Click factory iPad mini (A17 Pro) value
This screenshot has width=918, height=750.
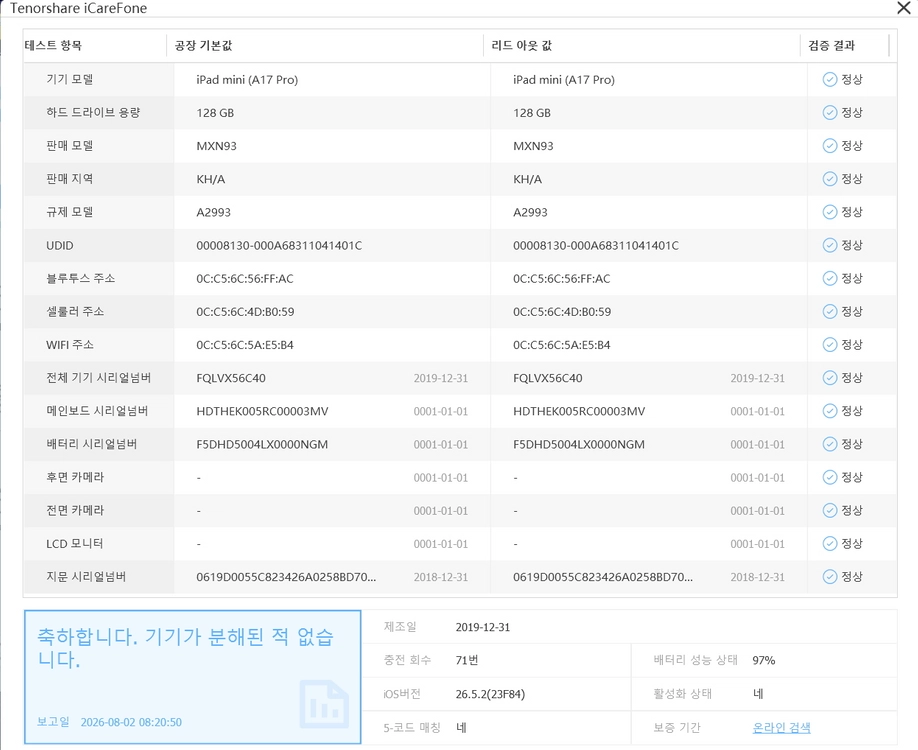pos(247,80)
